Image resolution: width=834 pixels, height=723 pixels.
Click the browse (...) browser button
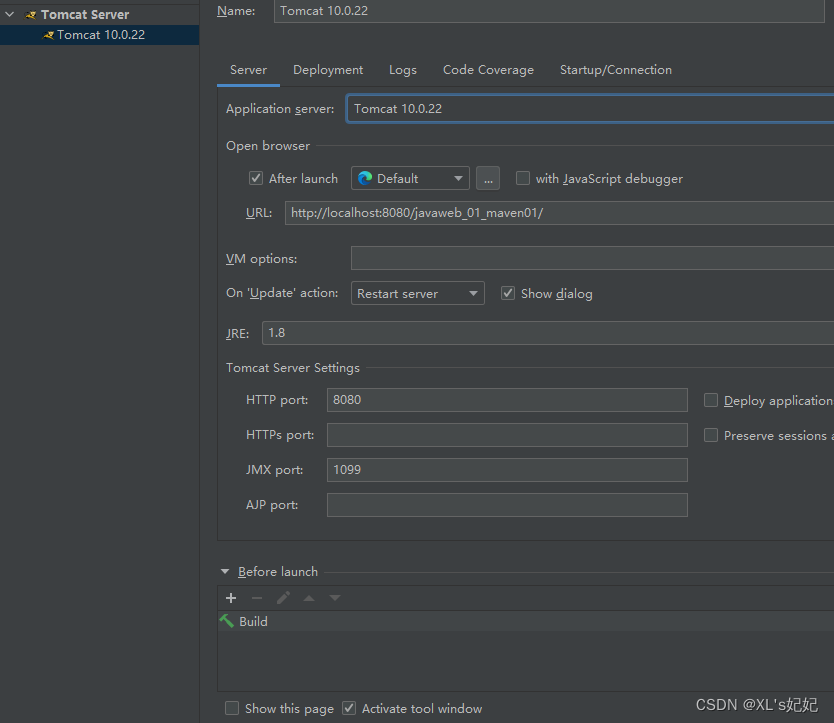pyautogui.click(x=488, y=178)
